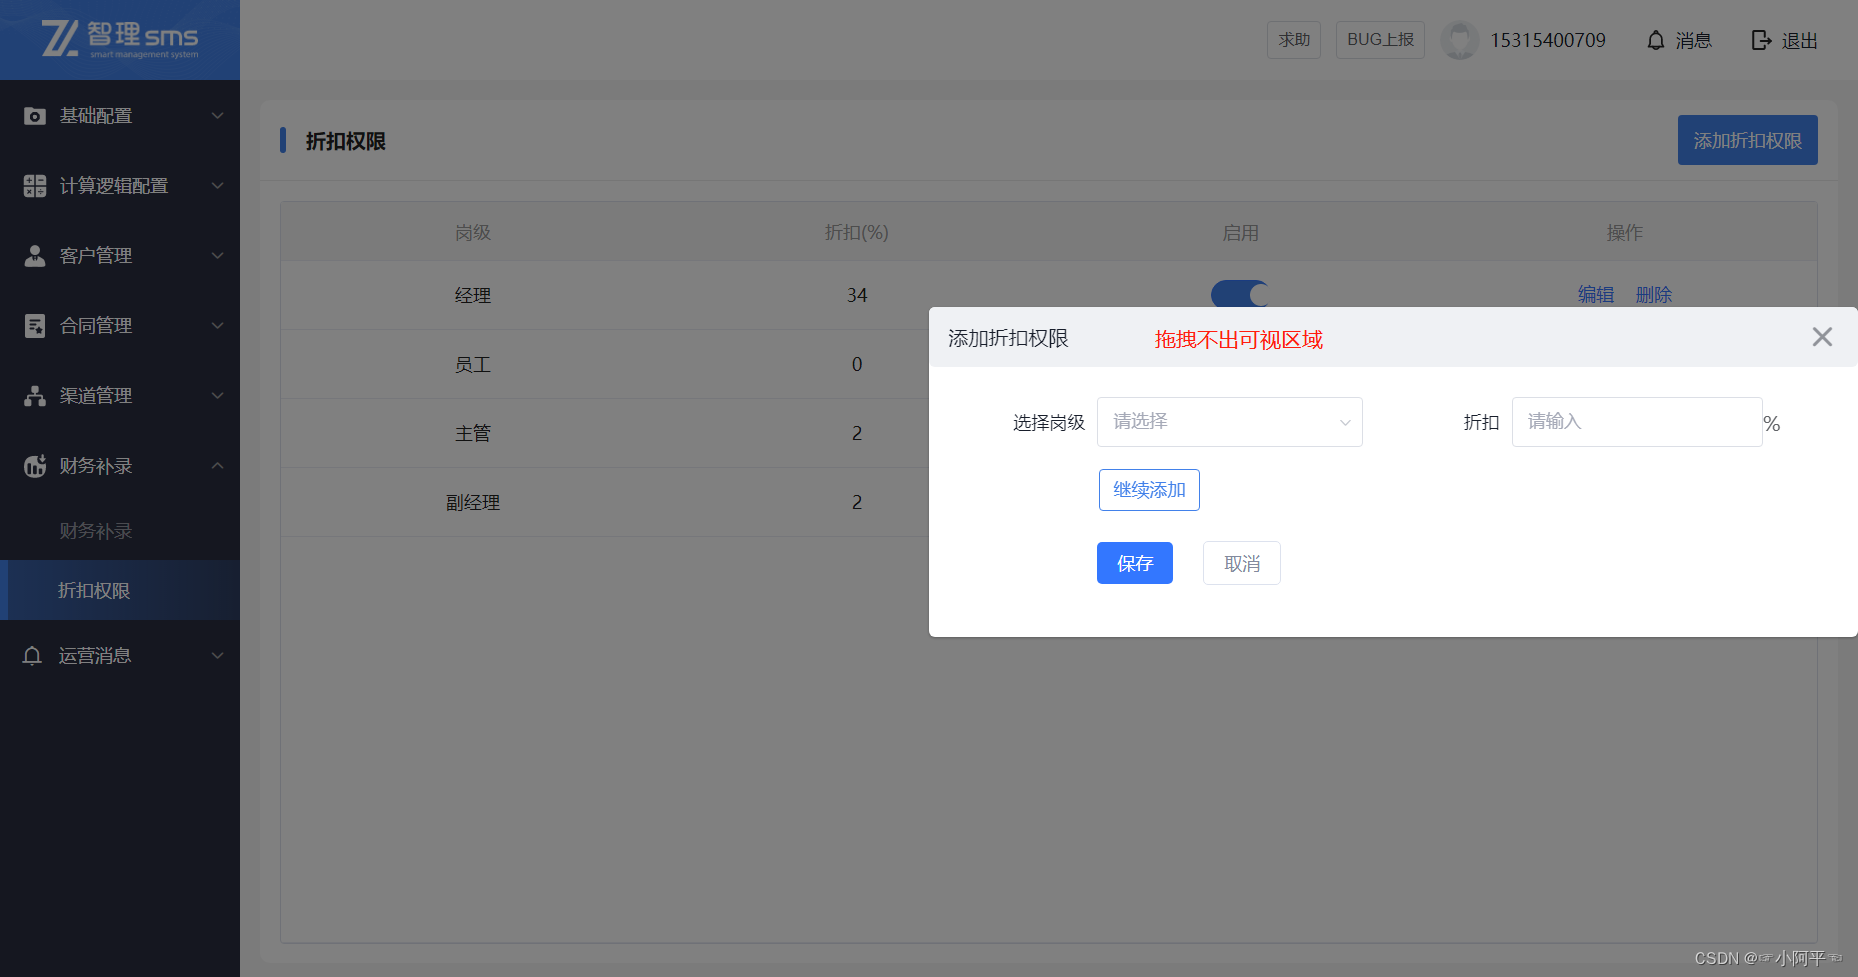Click the 计算逻辑配置 calculator icon
Image resolution: width=1858 pixels, height=977 pixels.
click(35, 186)
